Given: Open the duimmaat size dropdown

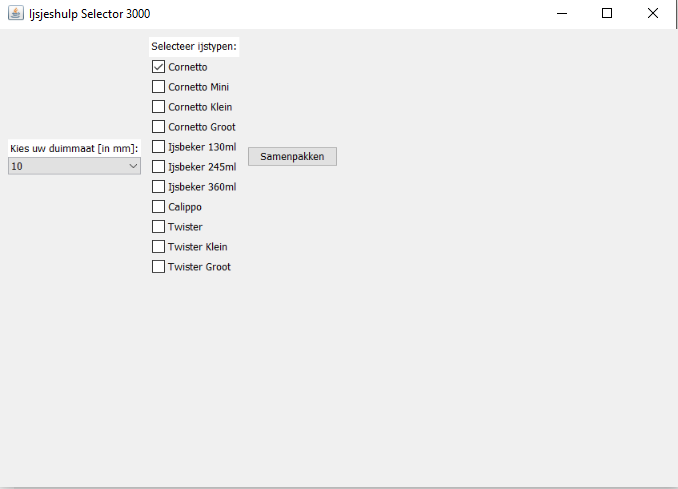Looking at the screenshot, I should (x=74, y=166).
